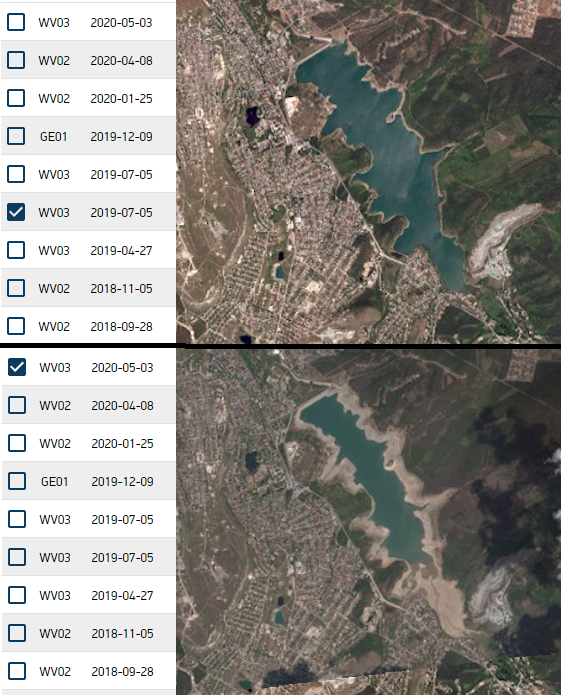Enable WV02 2020-04-08 in the upper list
This screenshot has height=696, width=561.
coord(16,60)
